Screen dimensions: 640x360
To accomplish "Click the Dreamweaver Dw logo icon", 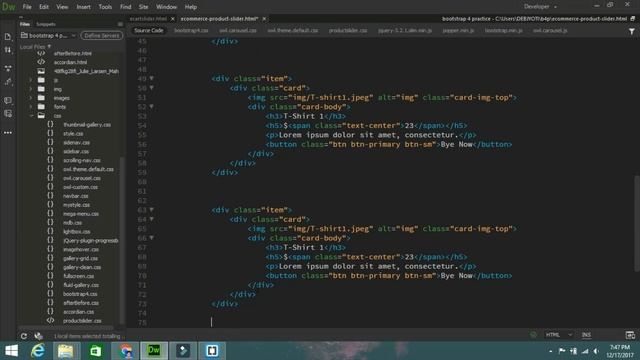I will click(x=9, y=7).
